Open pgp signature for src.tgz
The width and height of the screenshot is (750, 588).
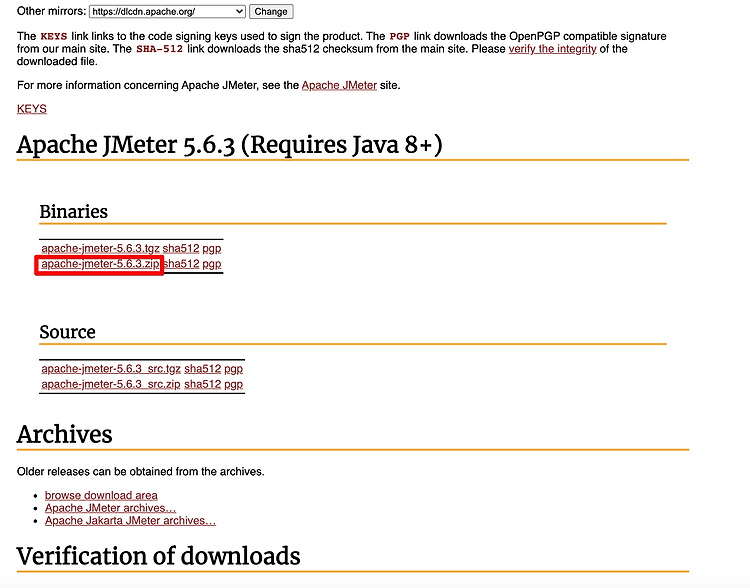[233, 369]
